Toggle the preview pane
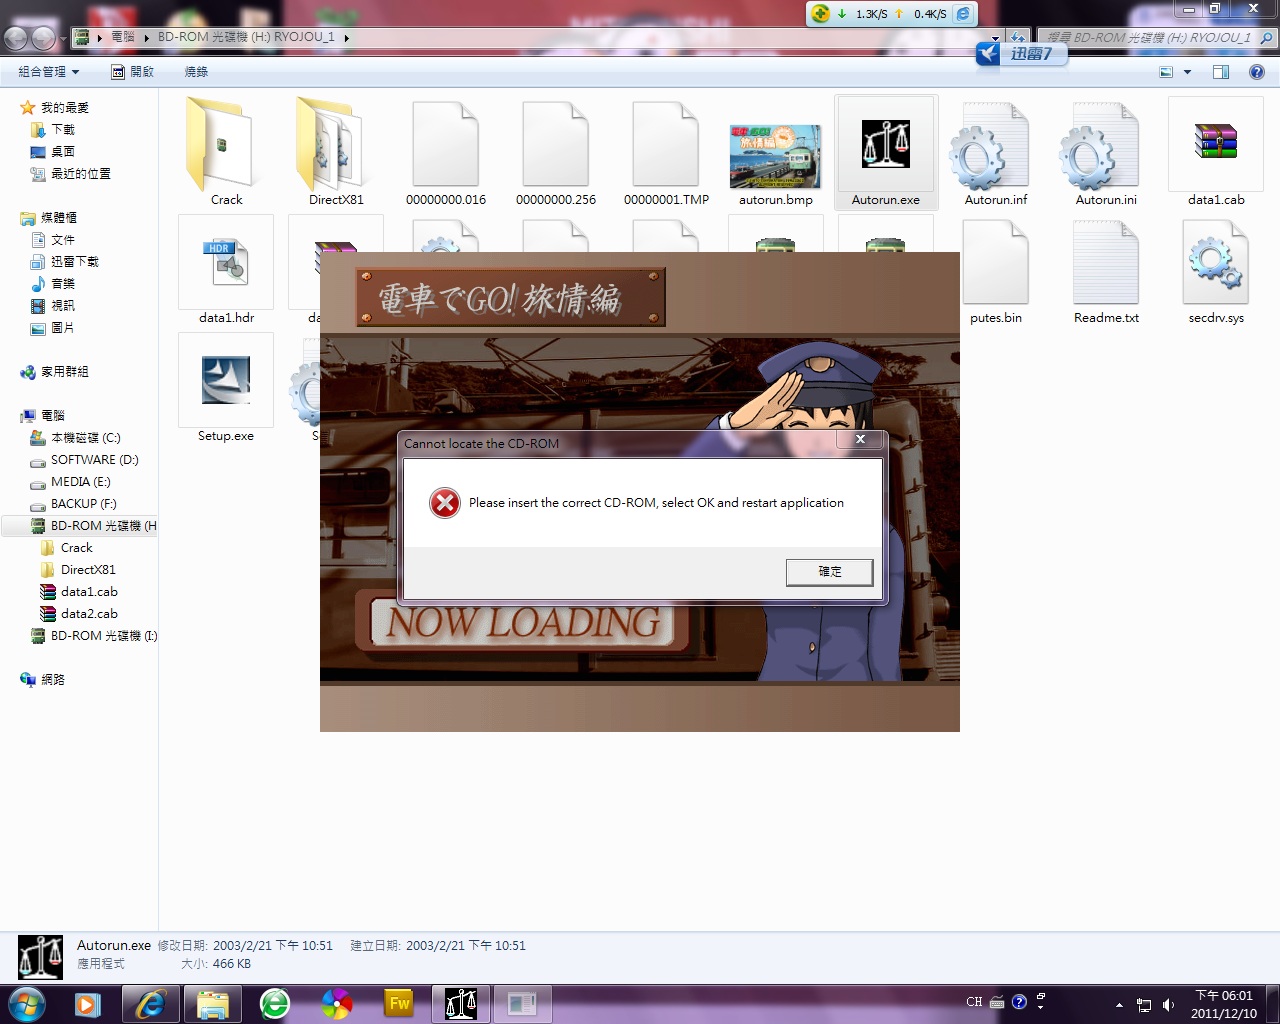 pos(1220,72)
